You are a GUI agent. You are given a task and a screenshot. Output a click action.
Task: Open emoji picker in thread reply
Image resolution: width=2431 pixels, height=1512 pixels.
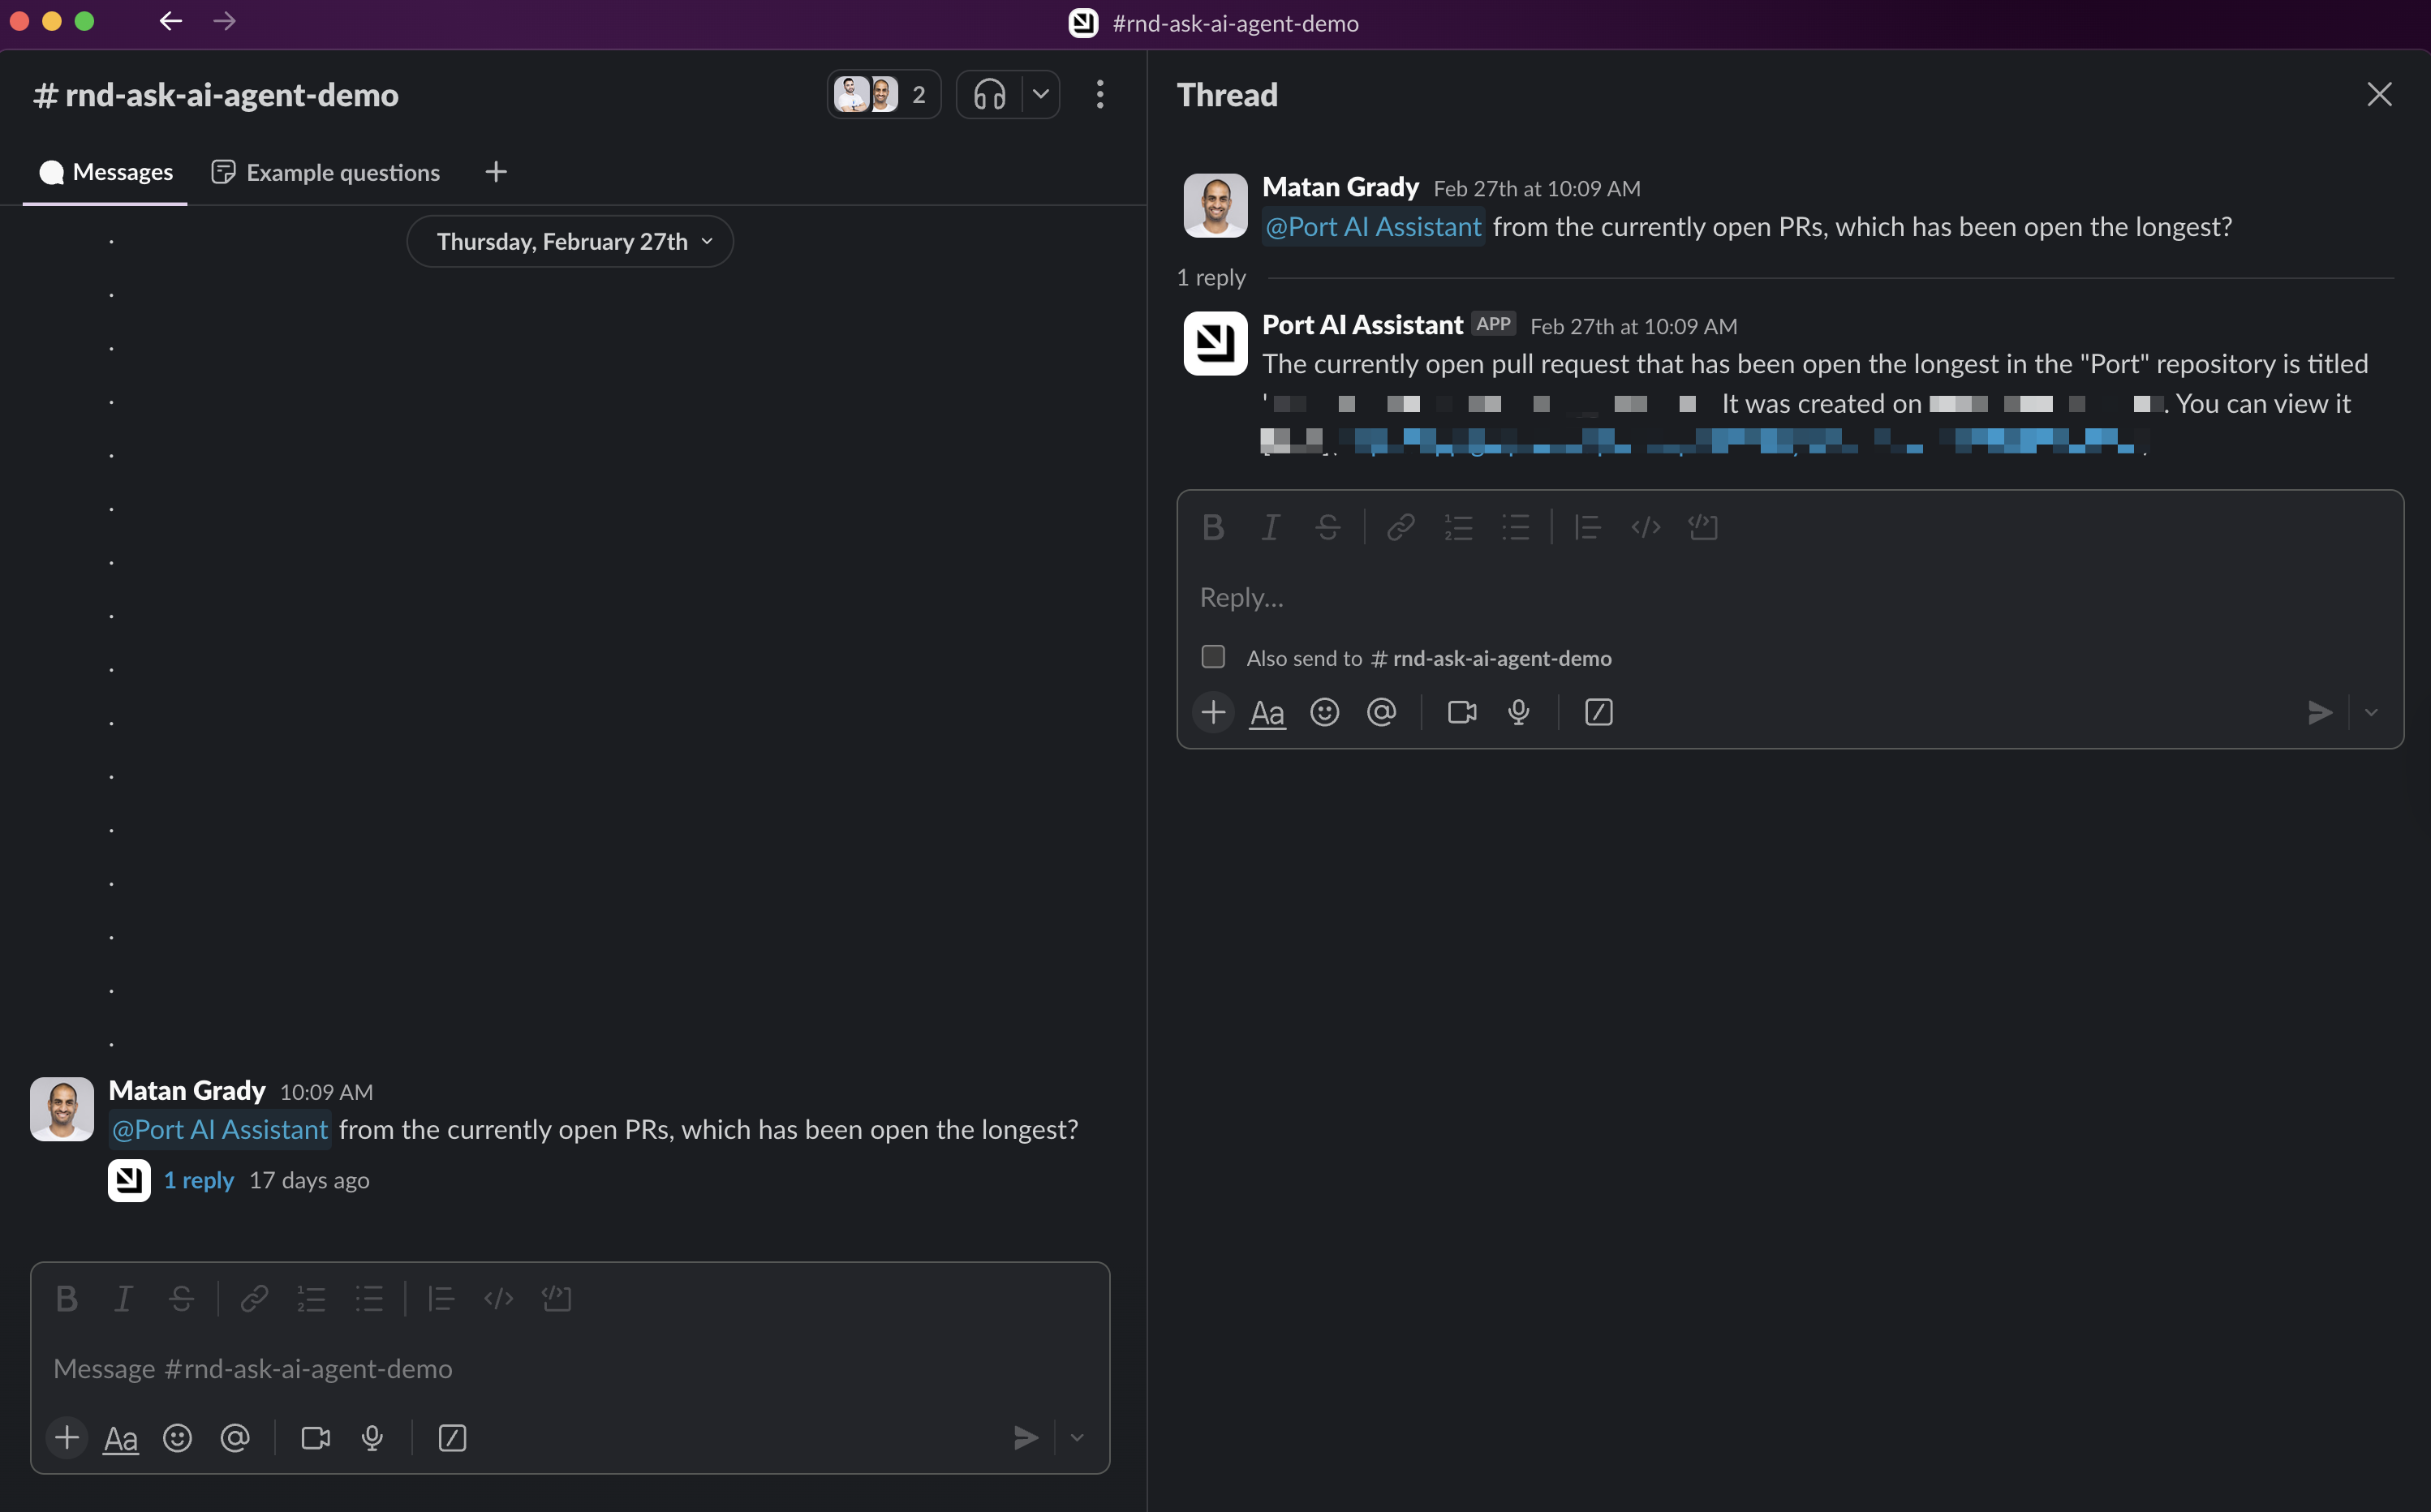[1324, 712]
